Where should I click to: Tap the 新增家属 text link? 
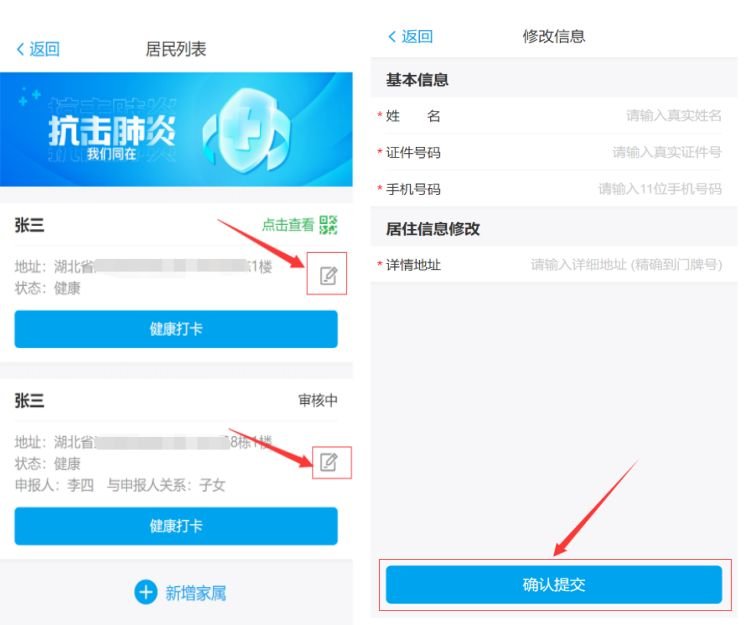click(x=195, y=593)
